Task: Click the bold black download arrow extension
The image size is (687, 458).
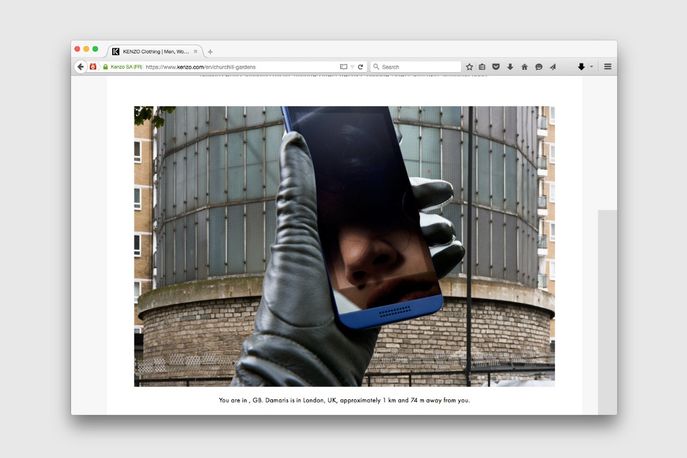Action: pos(581,67)
